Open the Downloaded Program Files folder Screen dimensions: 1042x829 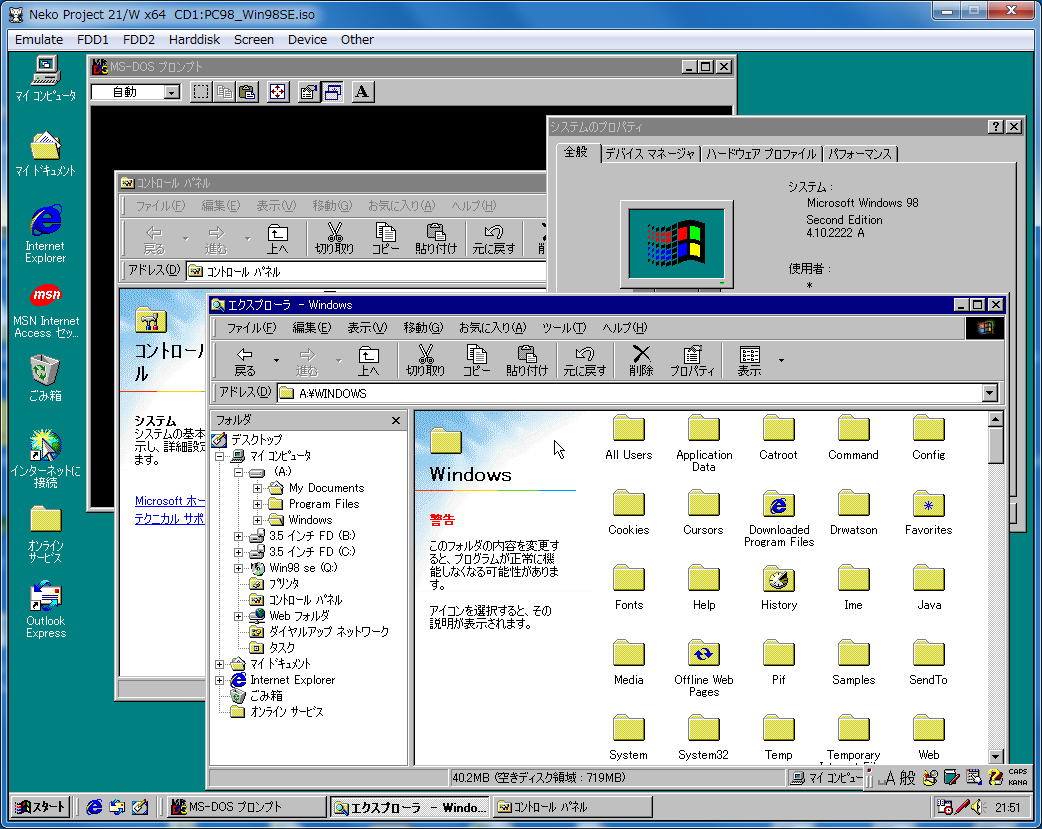[x=778, y=505]
